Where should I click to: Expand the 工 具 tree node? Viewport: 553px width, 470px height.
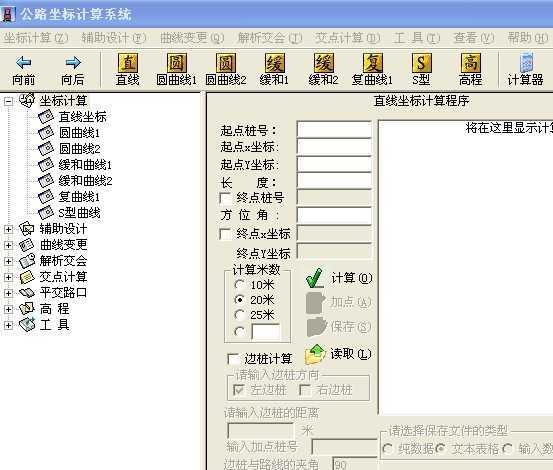coord(8,325)
